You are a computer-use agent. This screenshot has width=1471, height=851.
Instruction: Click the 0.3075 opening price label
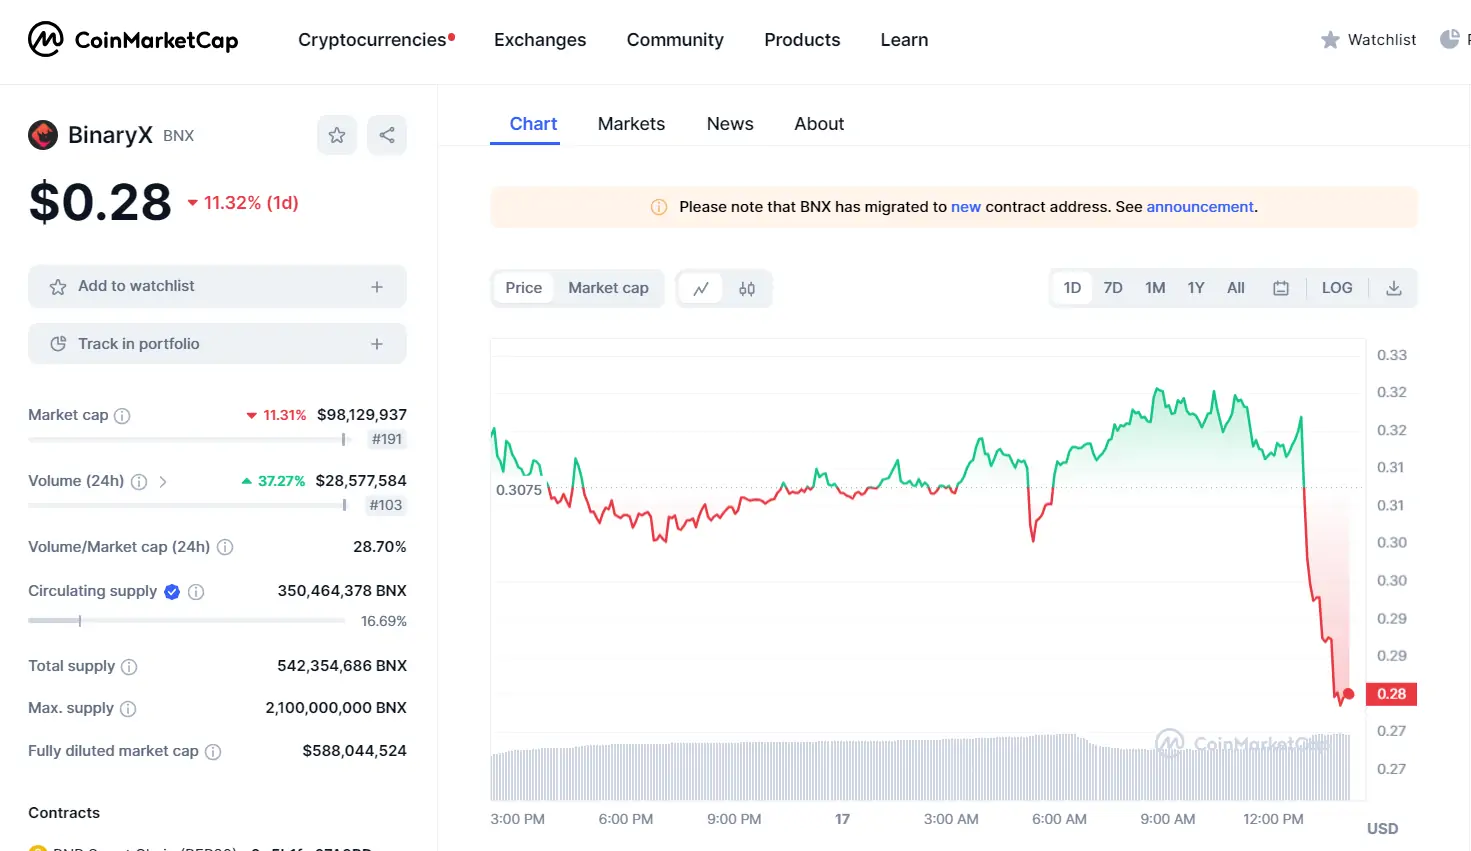point(519,490)
